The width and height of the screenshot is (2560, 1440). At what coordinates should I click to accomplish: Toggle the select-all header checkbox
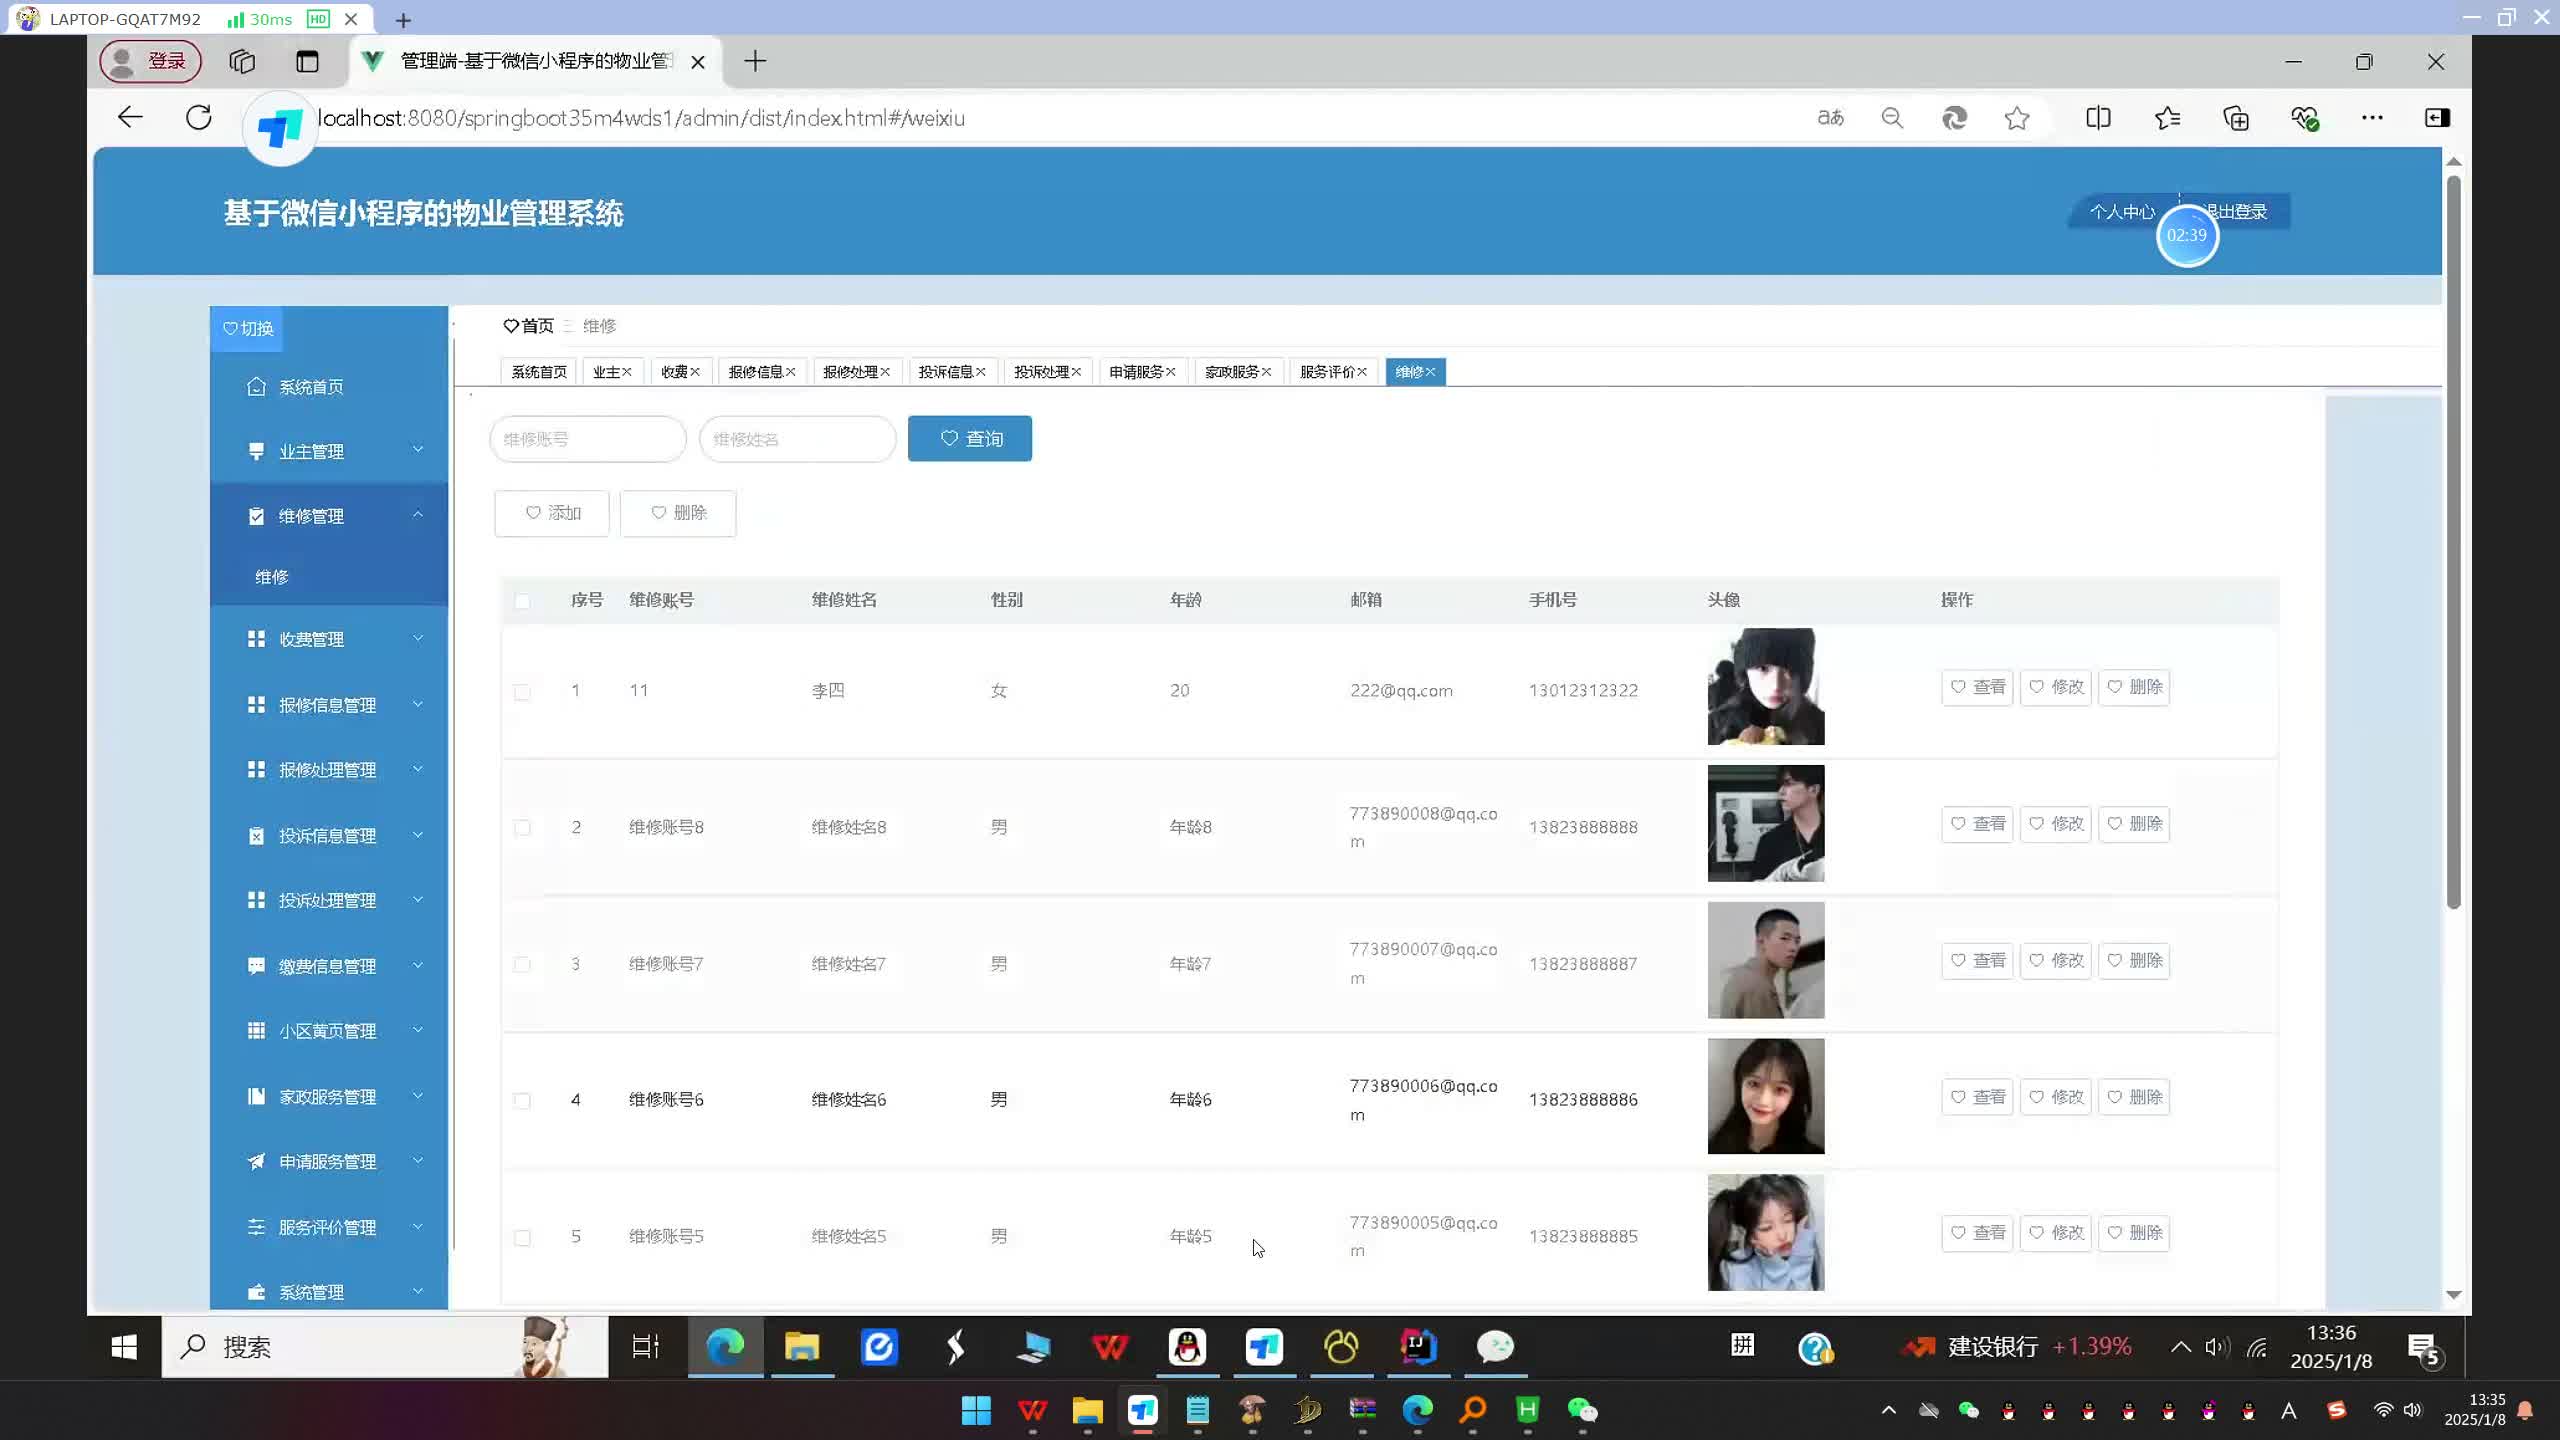click(x=522, y=601)
